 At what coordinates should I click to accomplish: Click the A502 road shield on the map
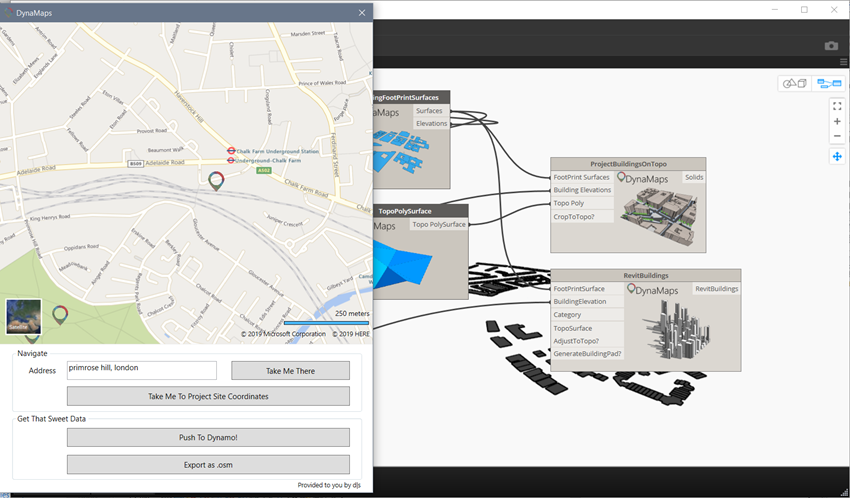(263, 170)
